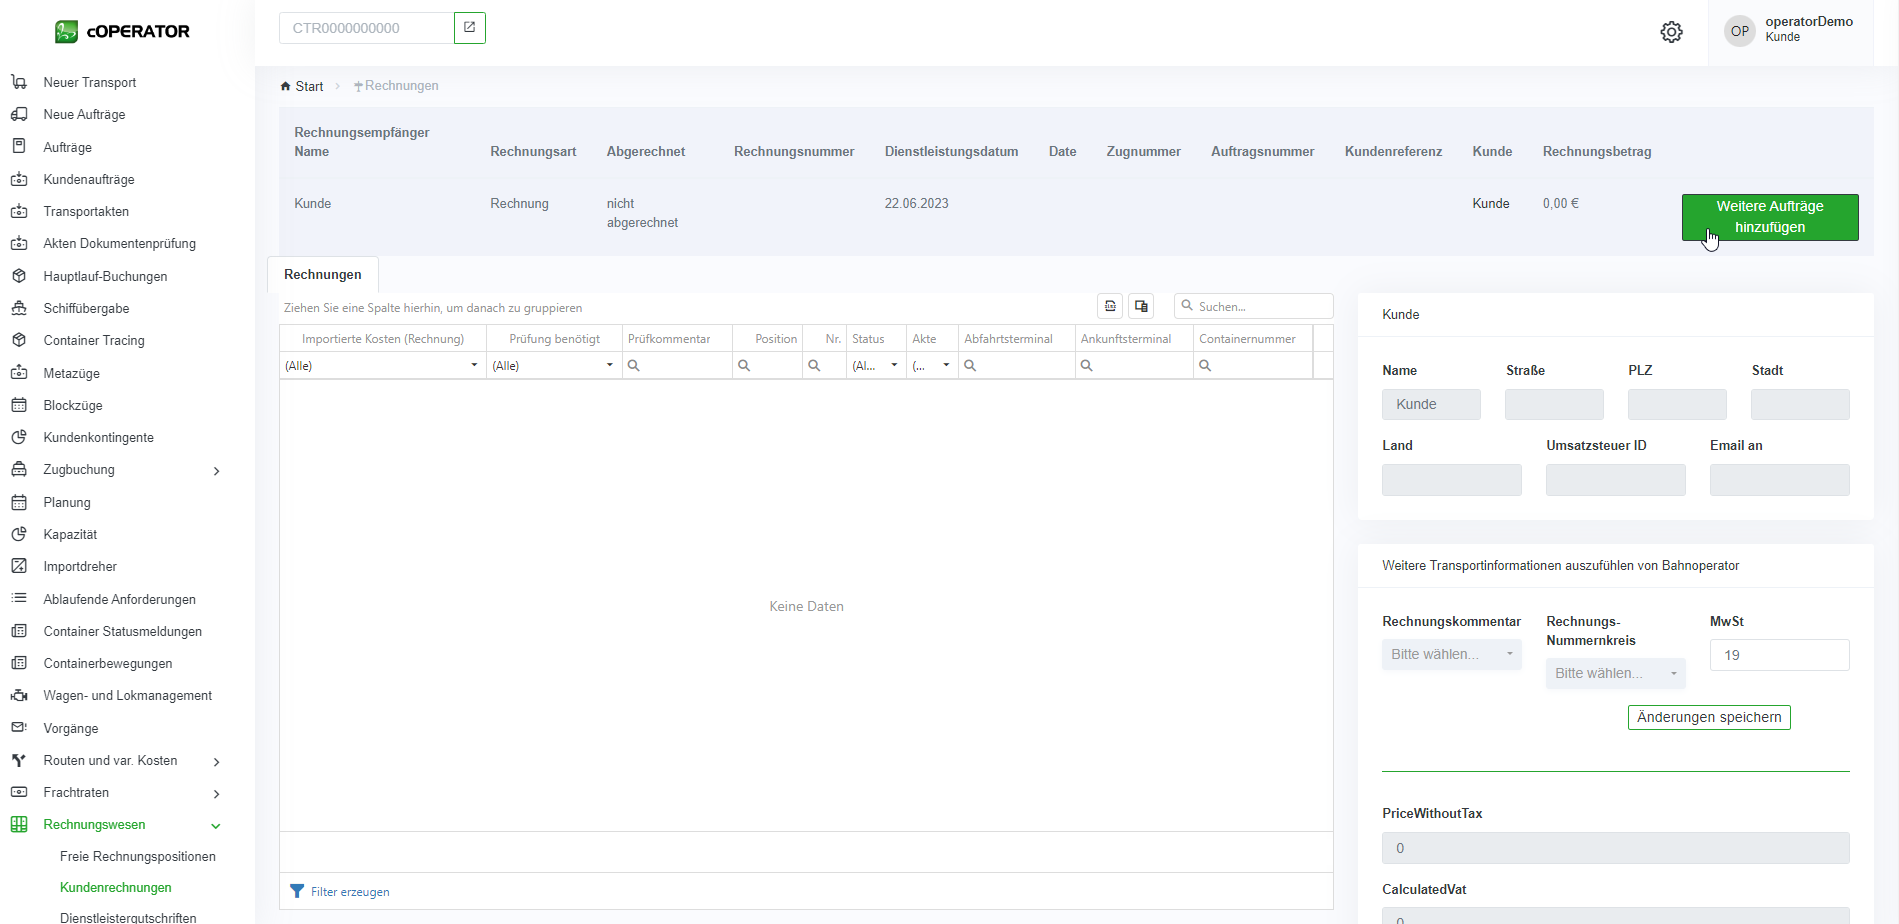Click the Container Tracing sidebar icon
The height and width of the screenshot is (924, 1899).
tap(19, 340)
